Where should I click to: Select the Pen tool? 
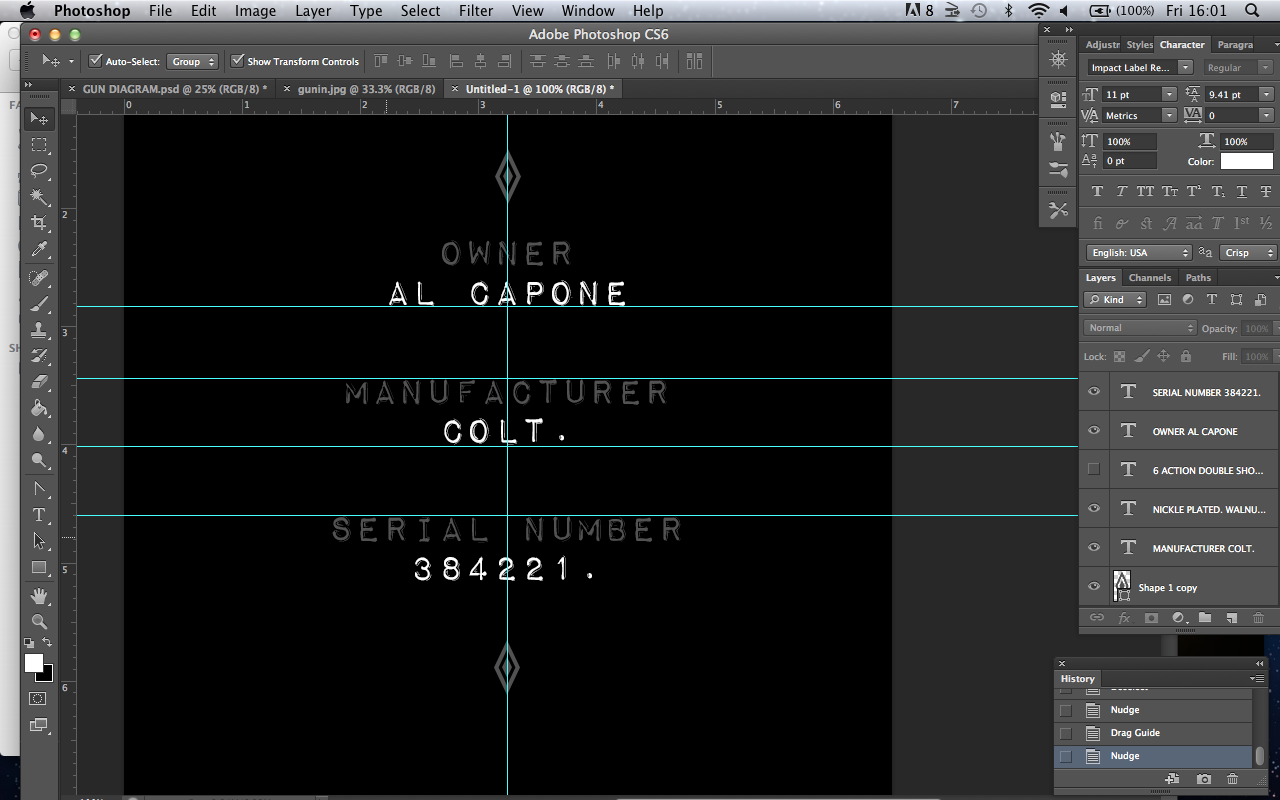click(x=39, y=489)
